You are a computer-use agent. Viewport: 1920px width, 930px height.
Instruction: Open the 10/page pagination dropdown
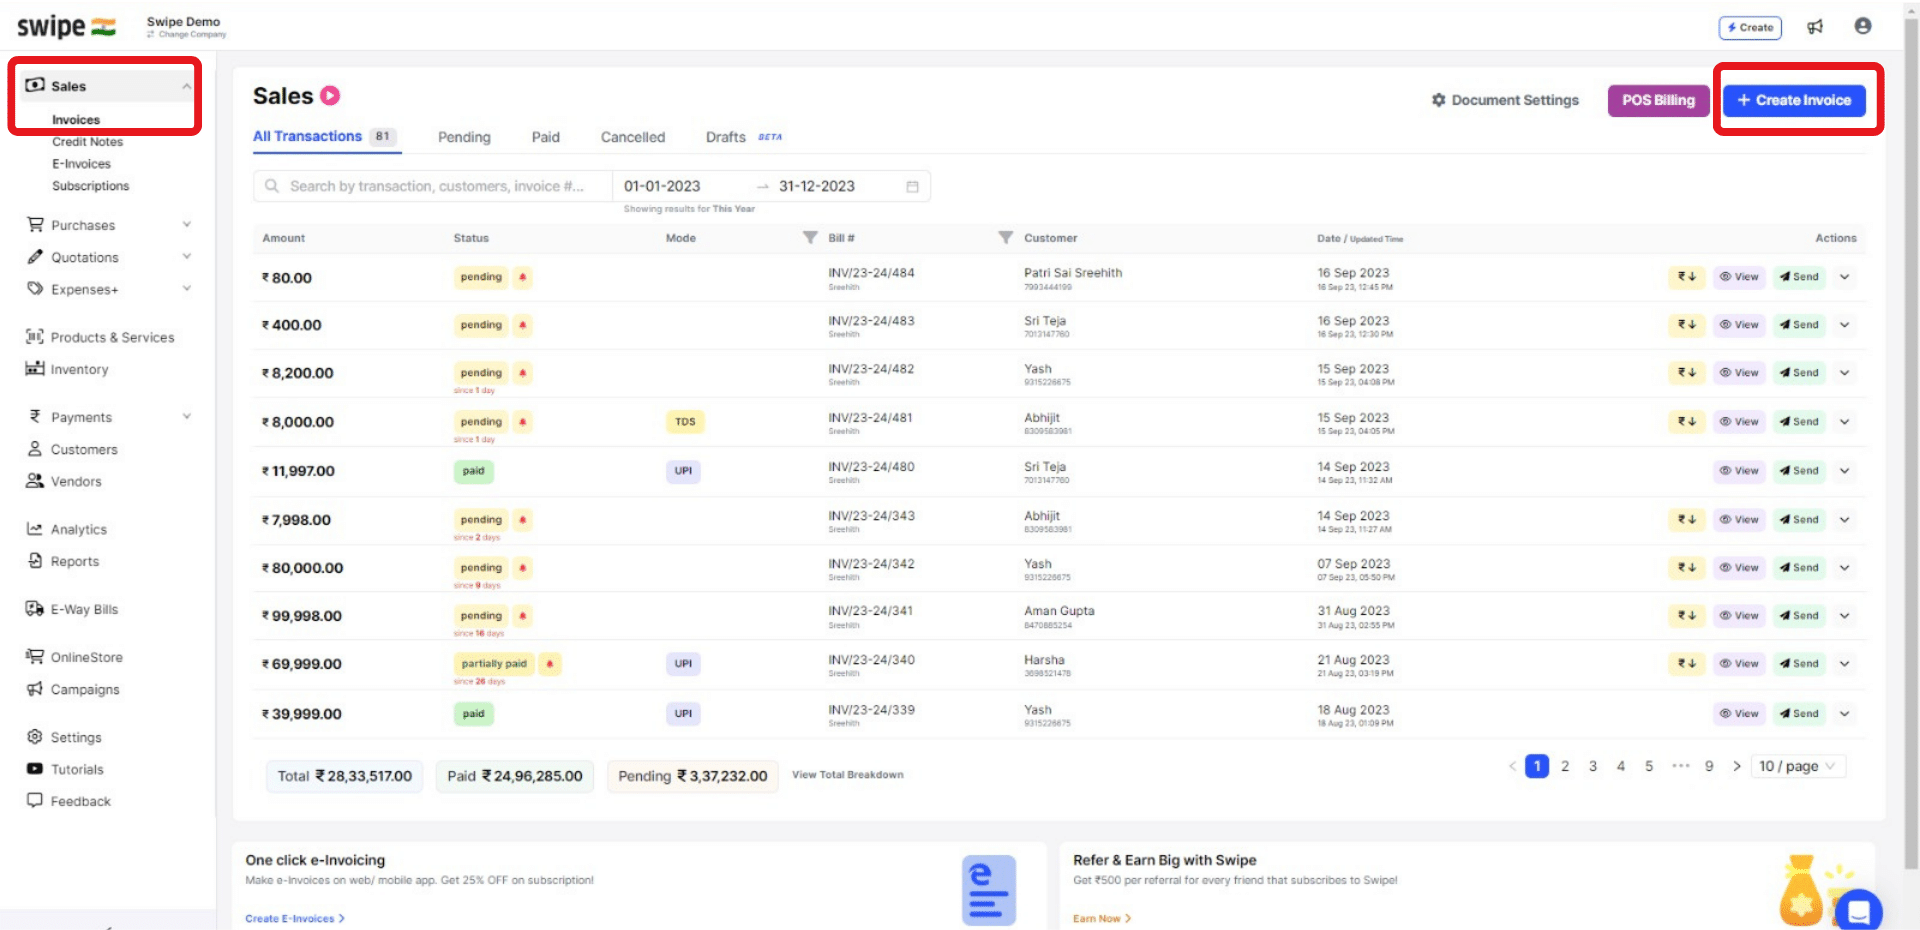tap(1797, 766)
